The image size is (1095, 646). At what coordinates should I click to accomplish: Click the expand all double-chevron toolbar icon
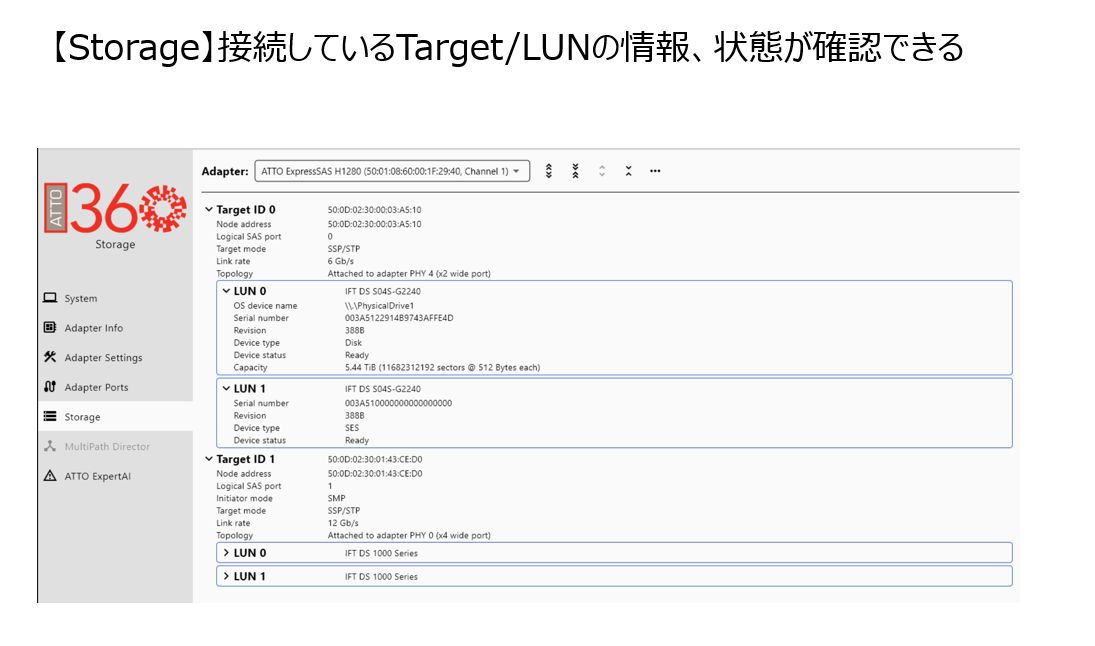(549, 171)
